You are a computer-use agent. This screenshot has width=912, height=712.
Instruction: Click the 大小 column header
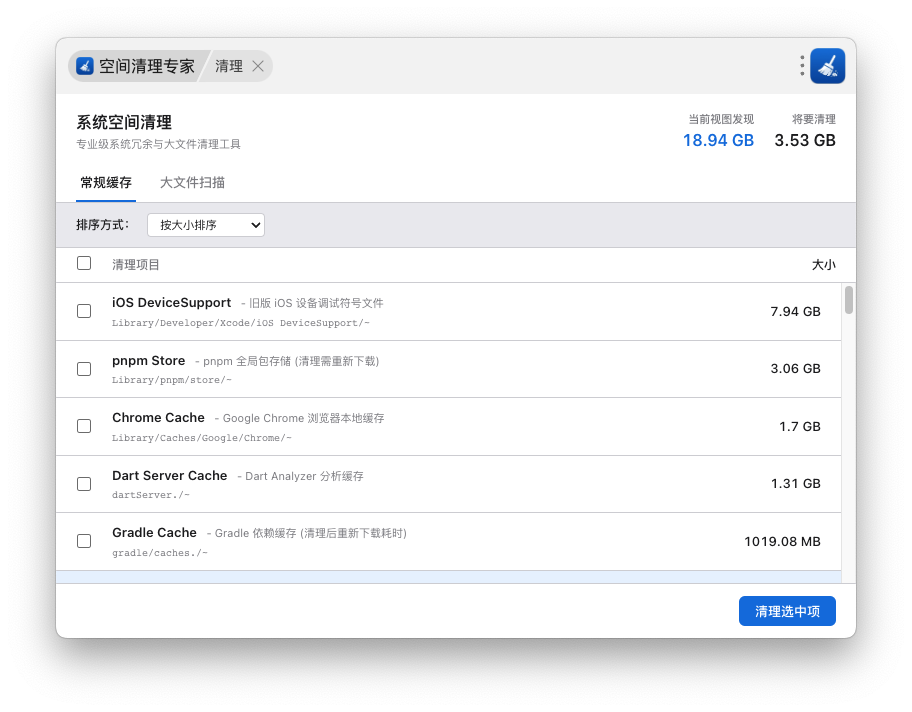(x=824, y=265)
